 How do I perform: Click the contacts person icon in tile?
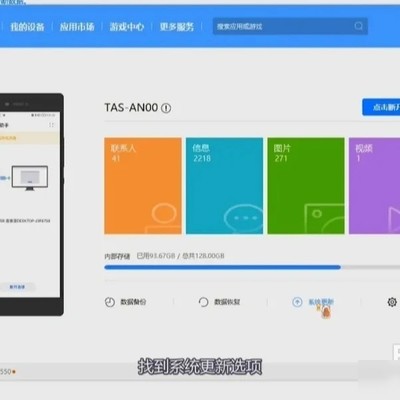click(163, 218)
